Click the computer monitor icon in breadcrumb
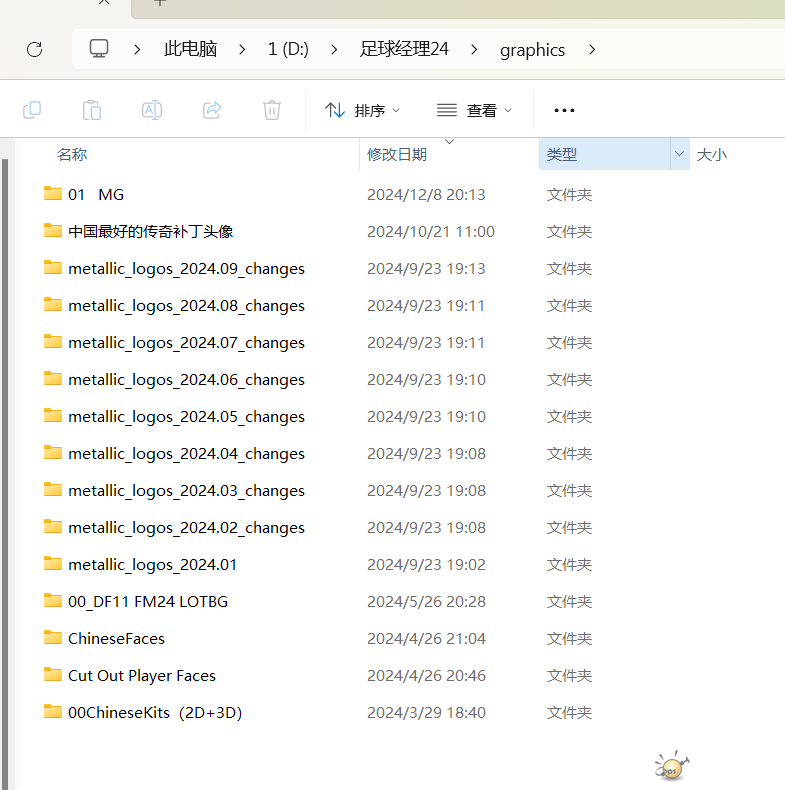The width and height of the screenshot is (785, 790). pyautogui.click(x=99, y=49)
